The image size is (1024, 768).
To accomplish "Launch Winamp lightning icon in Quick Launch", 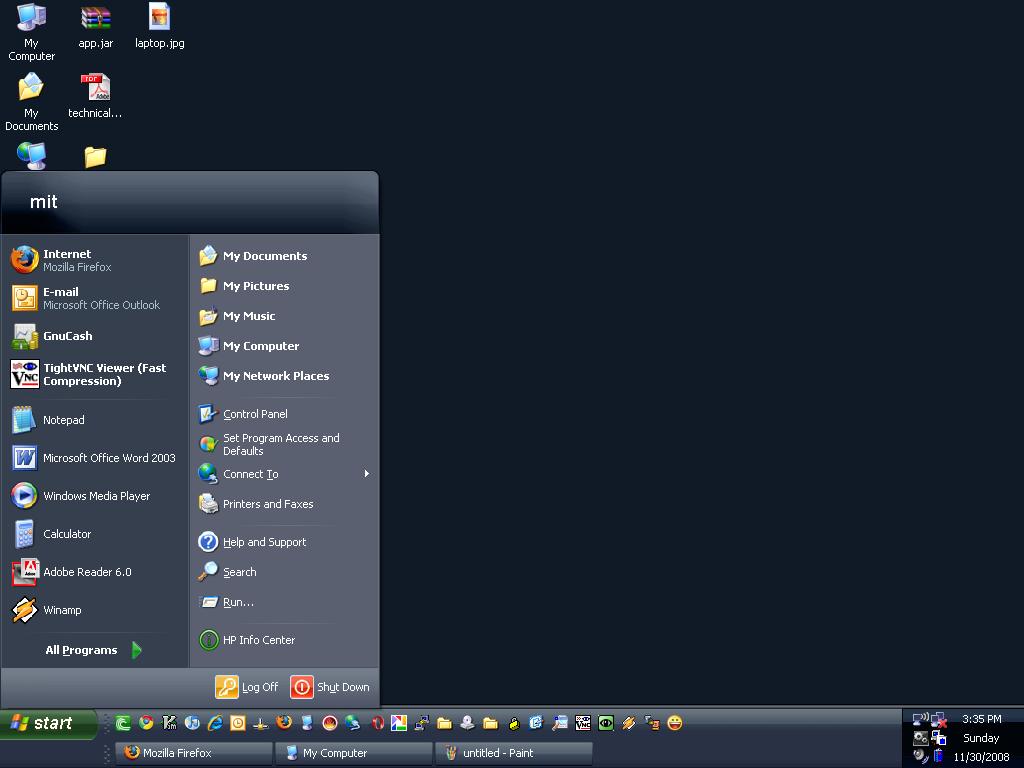I will point(629,722).
